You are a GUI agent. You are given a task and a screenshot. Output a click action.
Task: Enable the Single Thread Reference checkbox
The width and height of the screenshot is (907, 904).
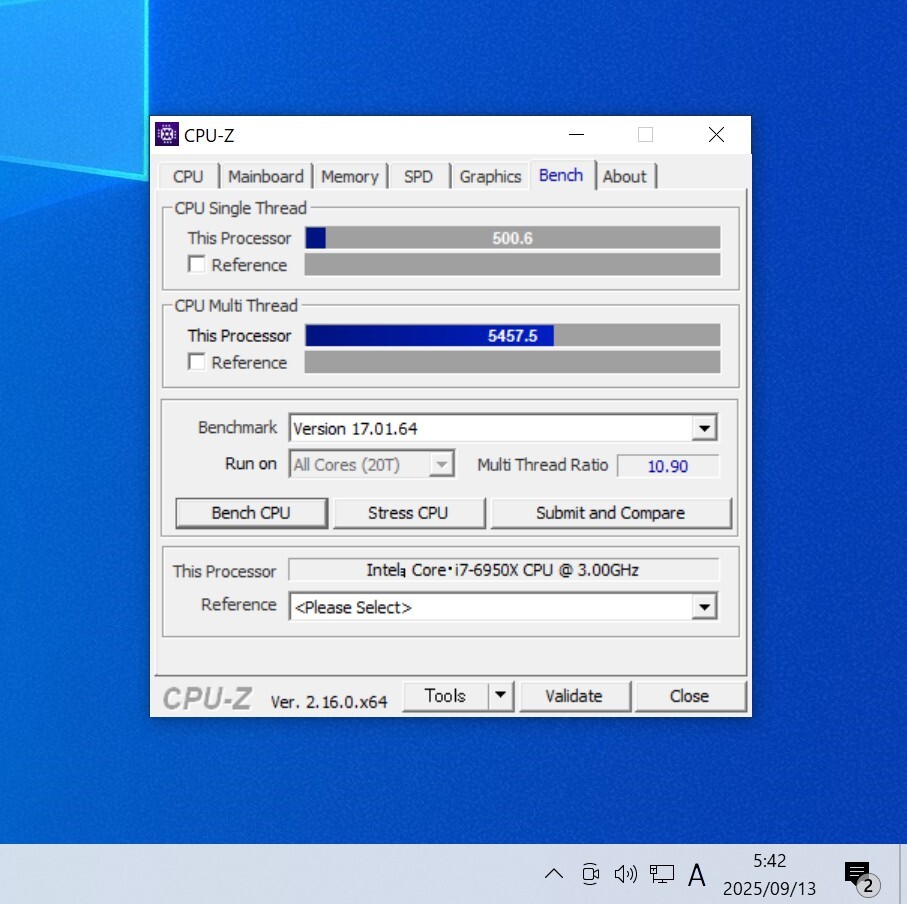coord(197,265)
